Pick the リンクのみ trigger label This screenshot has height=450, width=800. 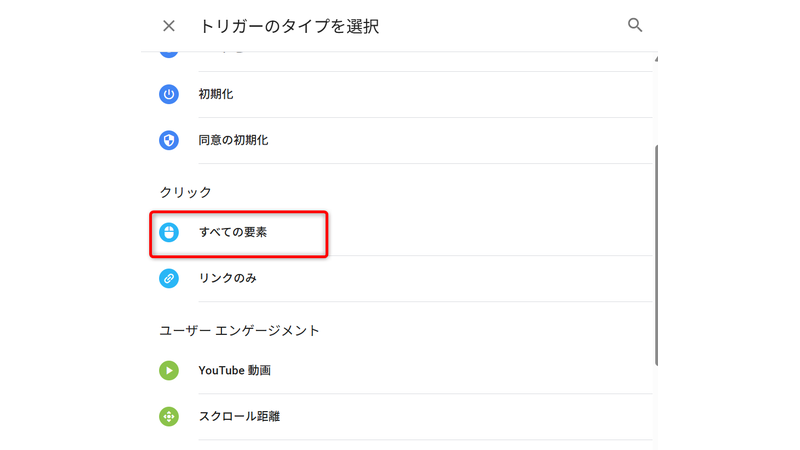click(x=227, y=278)
